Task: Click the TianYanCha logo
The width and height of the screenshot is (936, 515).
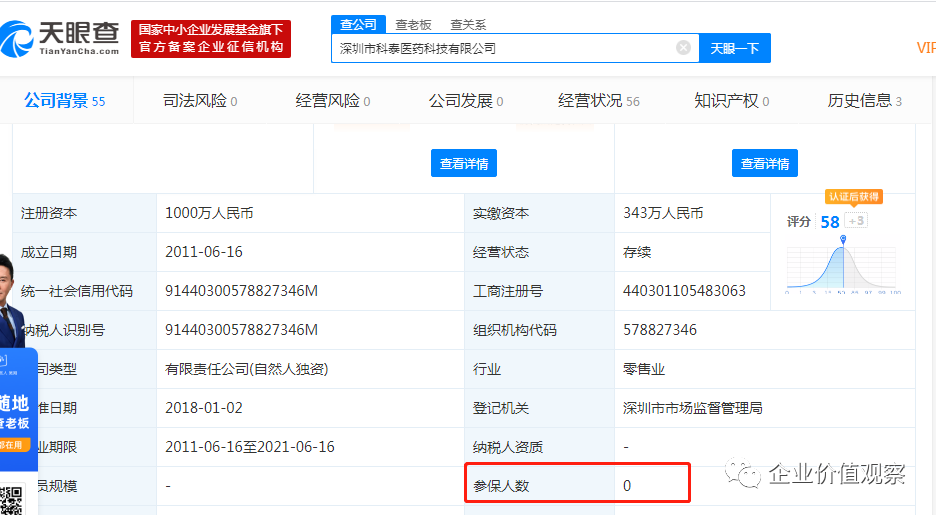Action: (x=60, y=38)
